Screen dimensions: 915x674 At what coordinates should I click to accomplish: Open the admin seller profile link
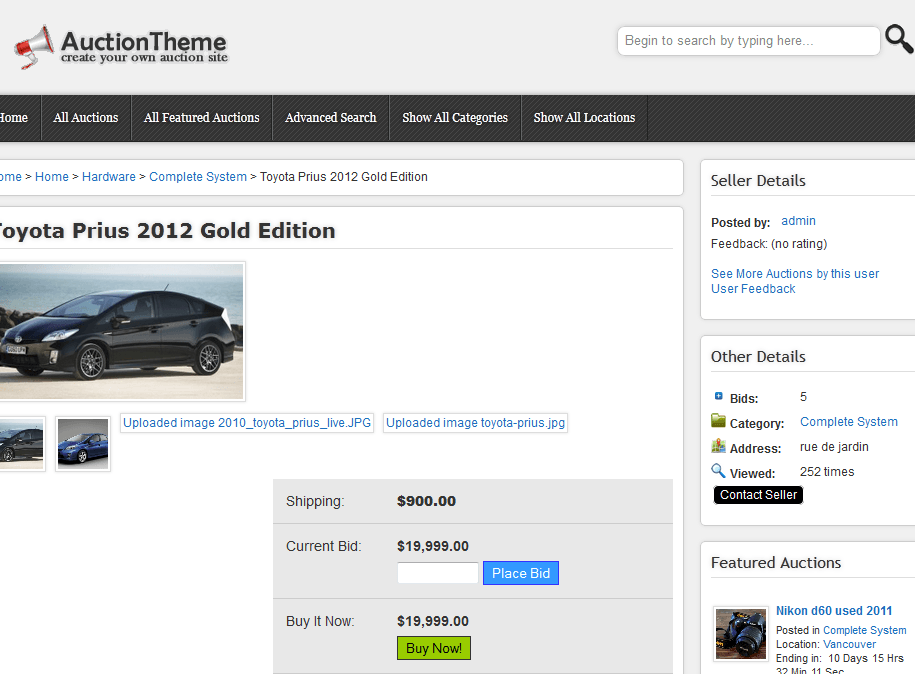point(798,221)
